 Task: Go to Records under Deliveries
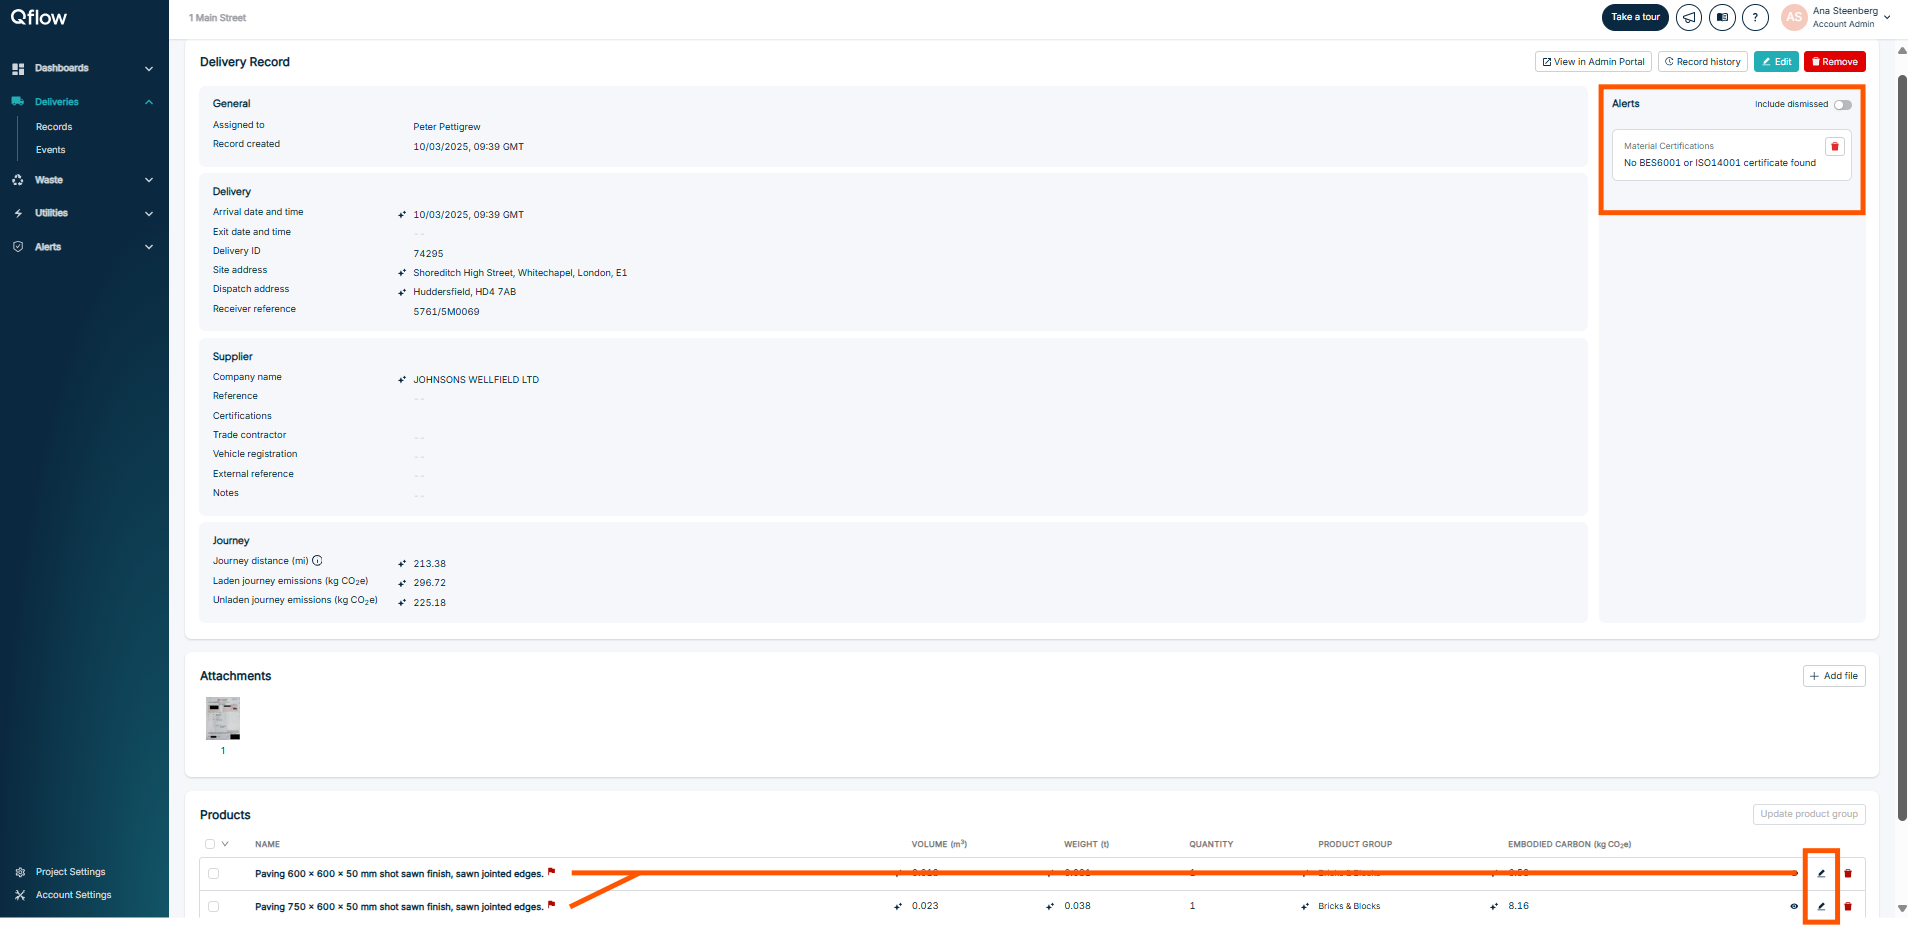pyautogui.click(x=53, y=126)
